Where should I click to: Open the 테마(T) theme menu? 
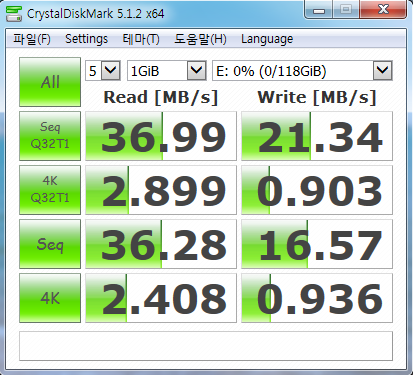click(x=141, y=39)
